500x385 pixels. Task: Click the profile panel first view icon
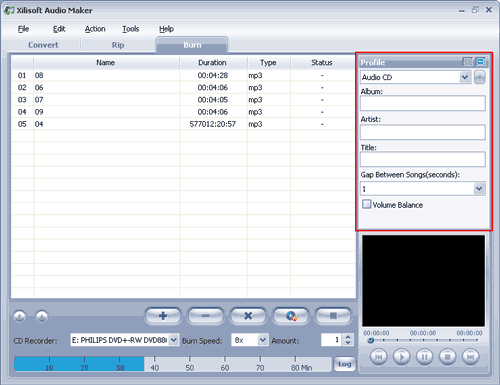(x=467, y=62)
